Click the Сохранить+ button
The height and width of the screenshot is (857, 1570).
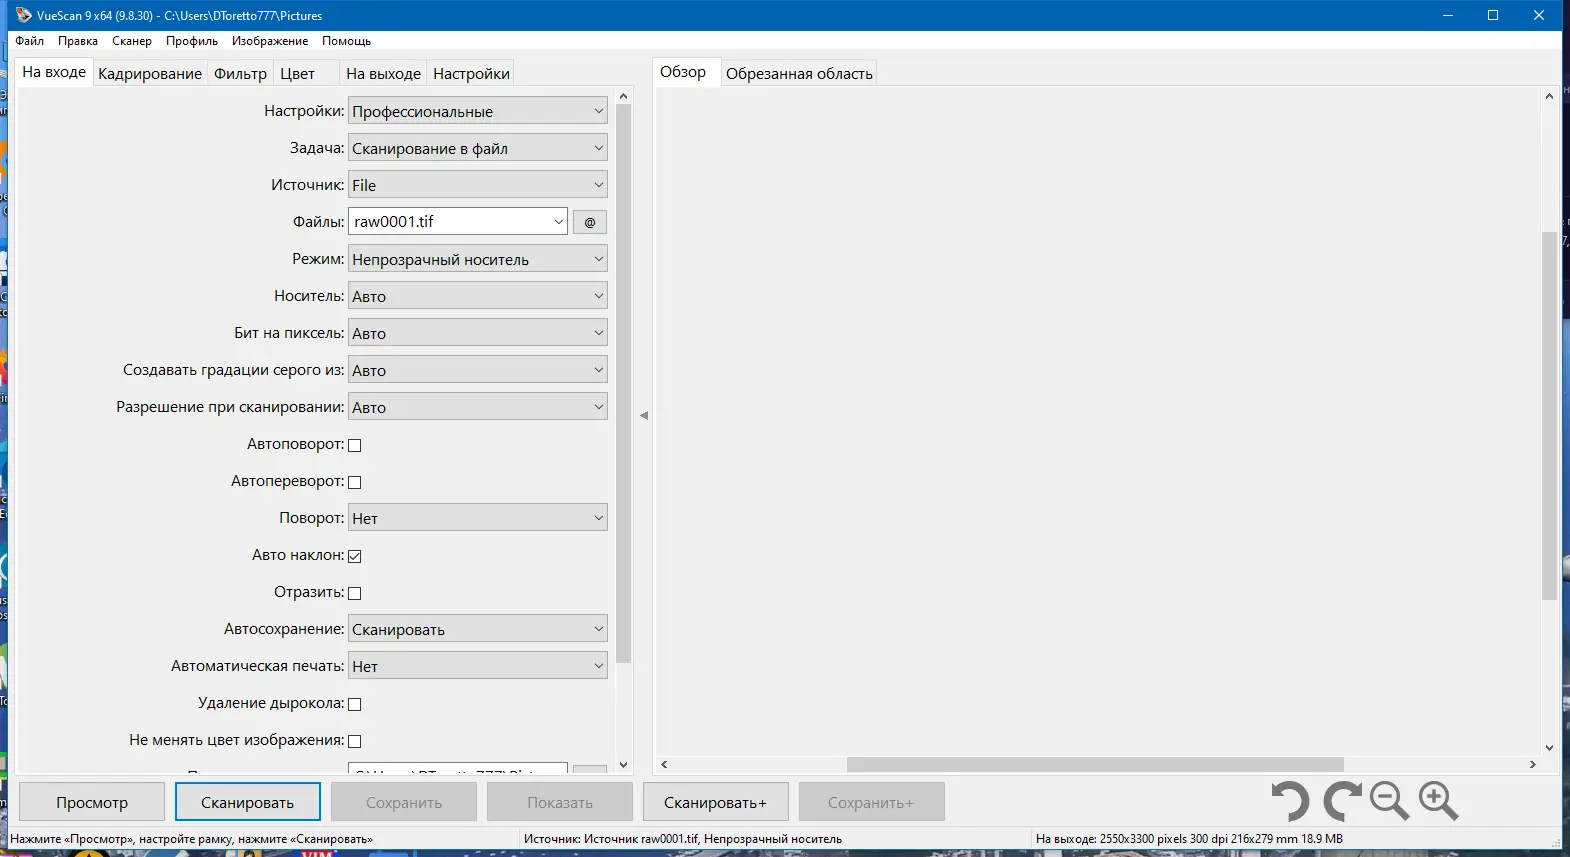click(x=871, y=802)
